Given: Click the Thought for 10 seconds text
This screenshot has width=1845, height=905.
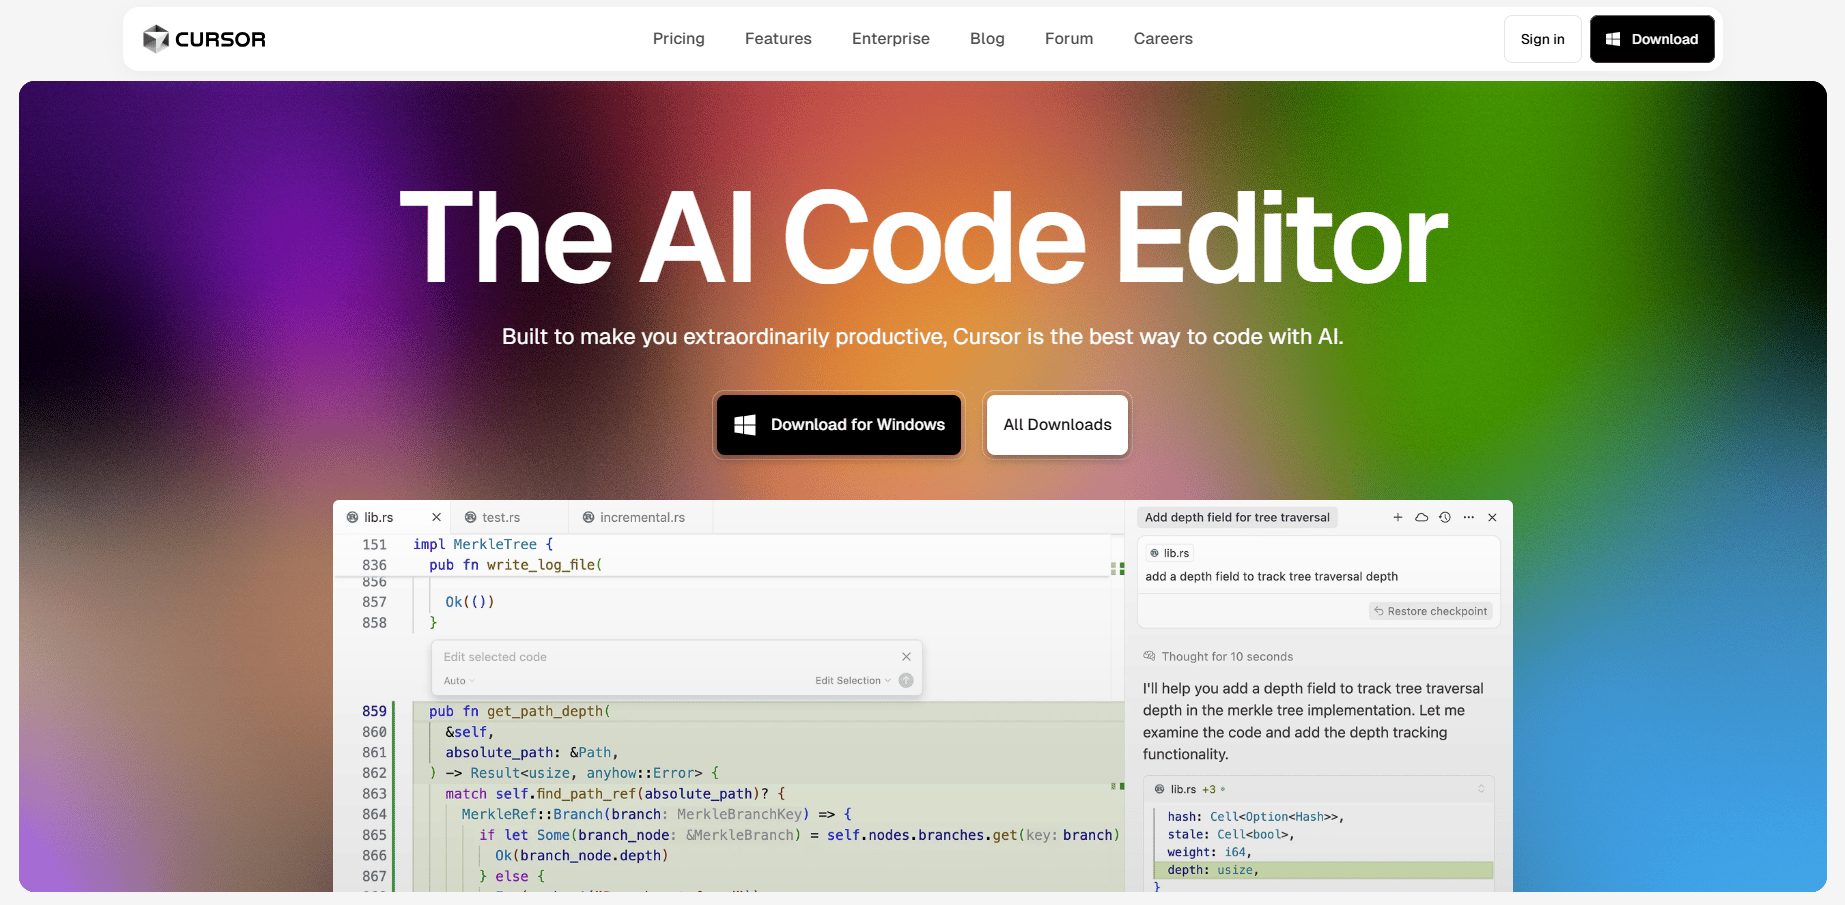Looking at the screenshot, I should point(1227,657).
